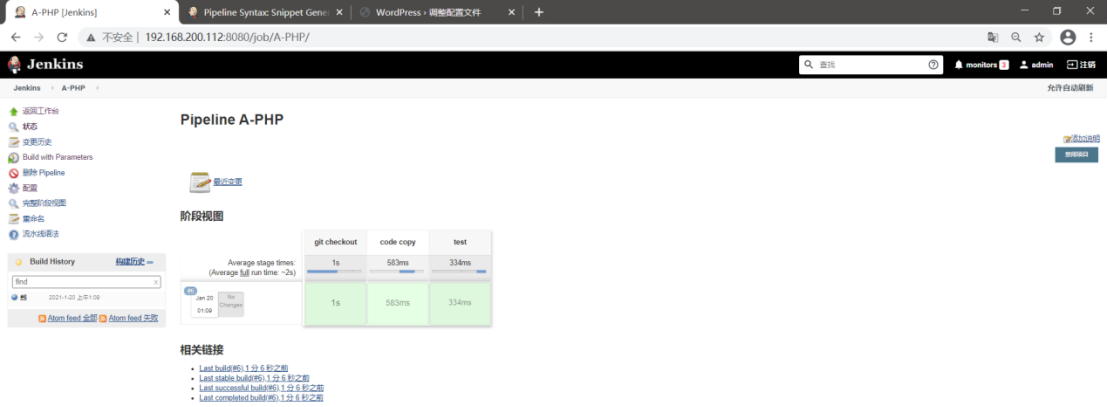This screenshot has height=407, width=1108.
Task: Click the magnifier icon beside 完整阶段视图
Action: [x=13, y=204]
